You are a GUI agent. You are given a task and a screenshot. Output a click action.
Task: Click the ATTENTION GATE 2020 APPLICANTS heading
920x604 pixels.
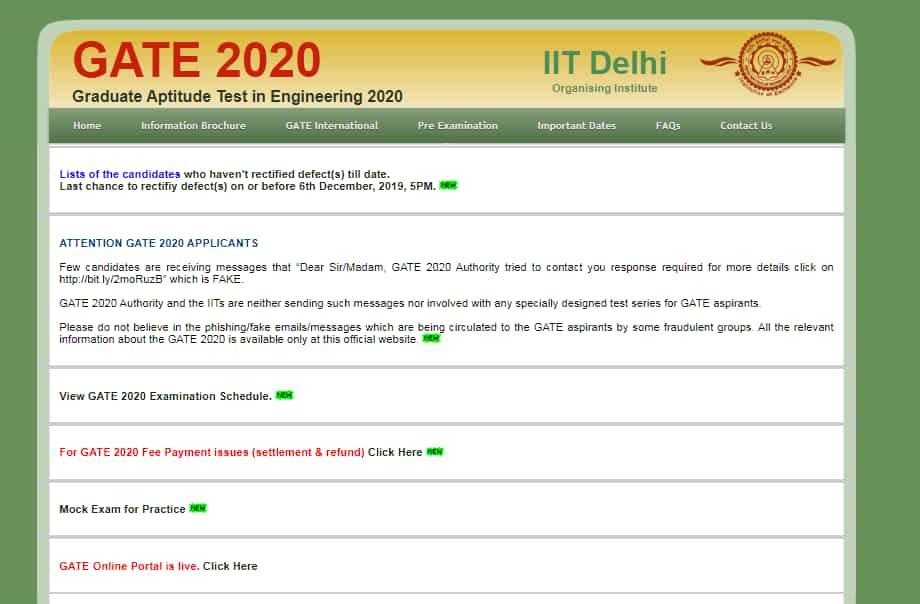pyautogui.click(x=158, y=243)
